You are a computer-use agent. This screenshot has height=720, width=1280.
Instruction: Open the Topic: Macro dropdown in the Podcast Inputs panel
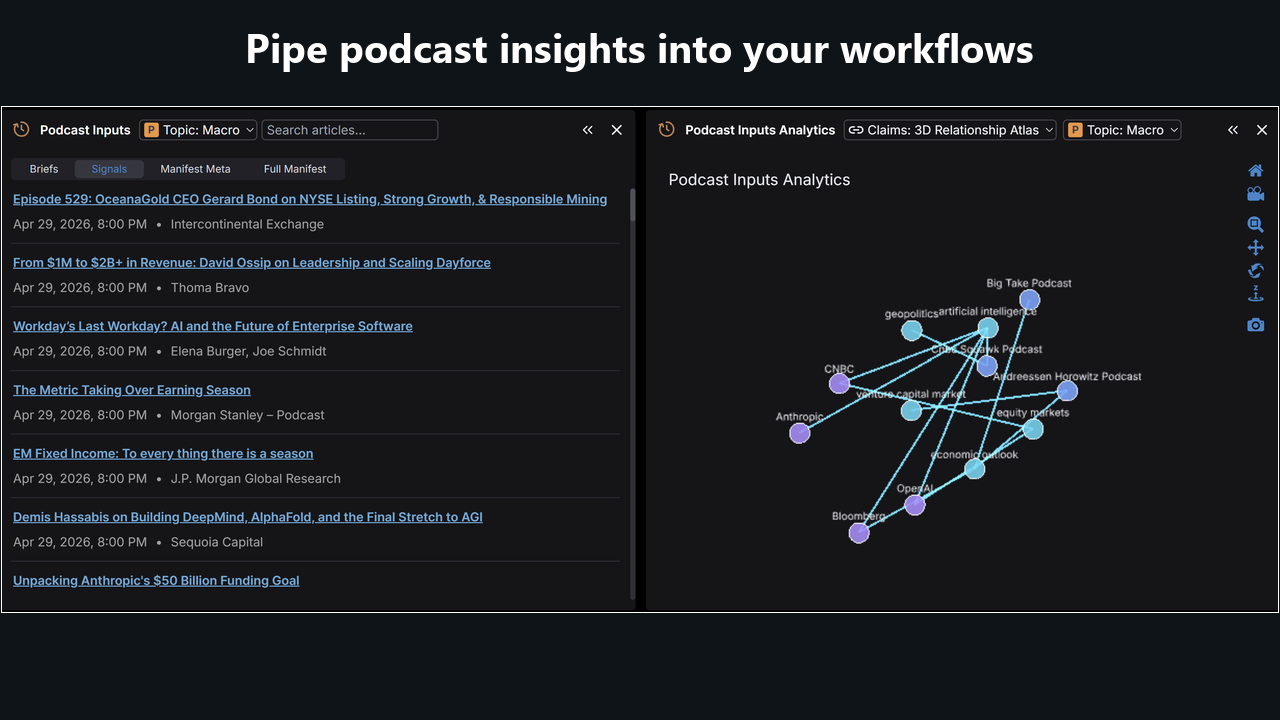point(198,130)
